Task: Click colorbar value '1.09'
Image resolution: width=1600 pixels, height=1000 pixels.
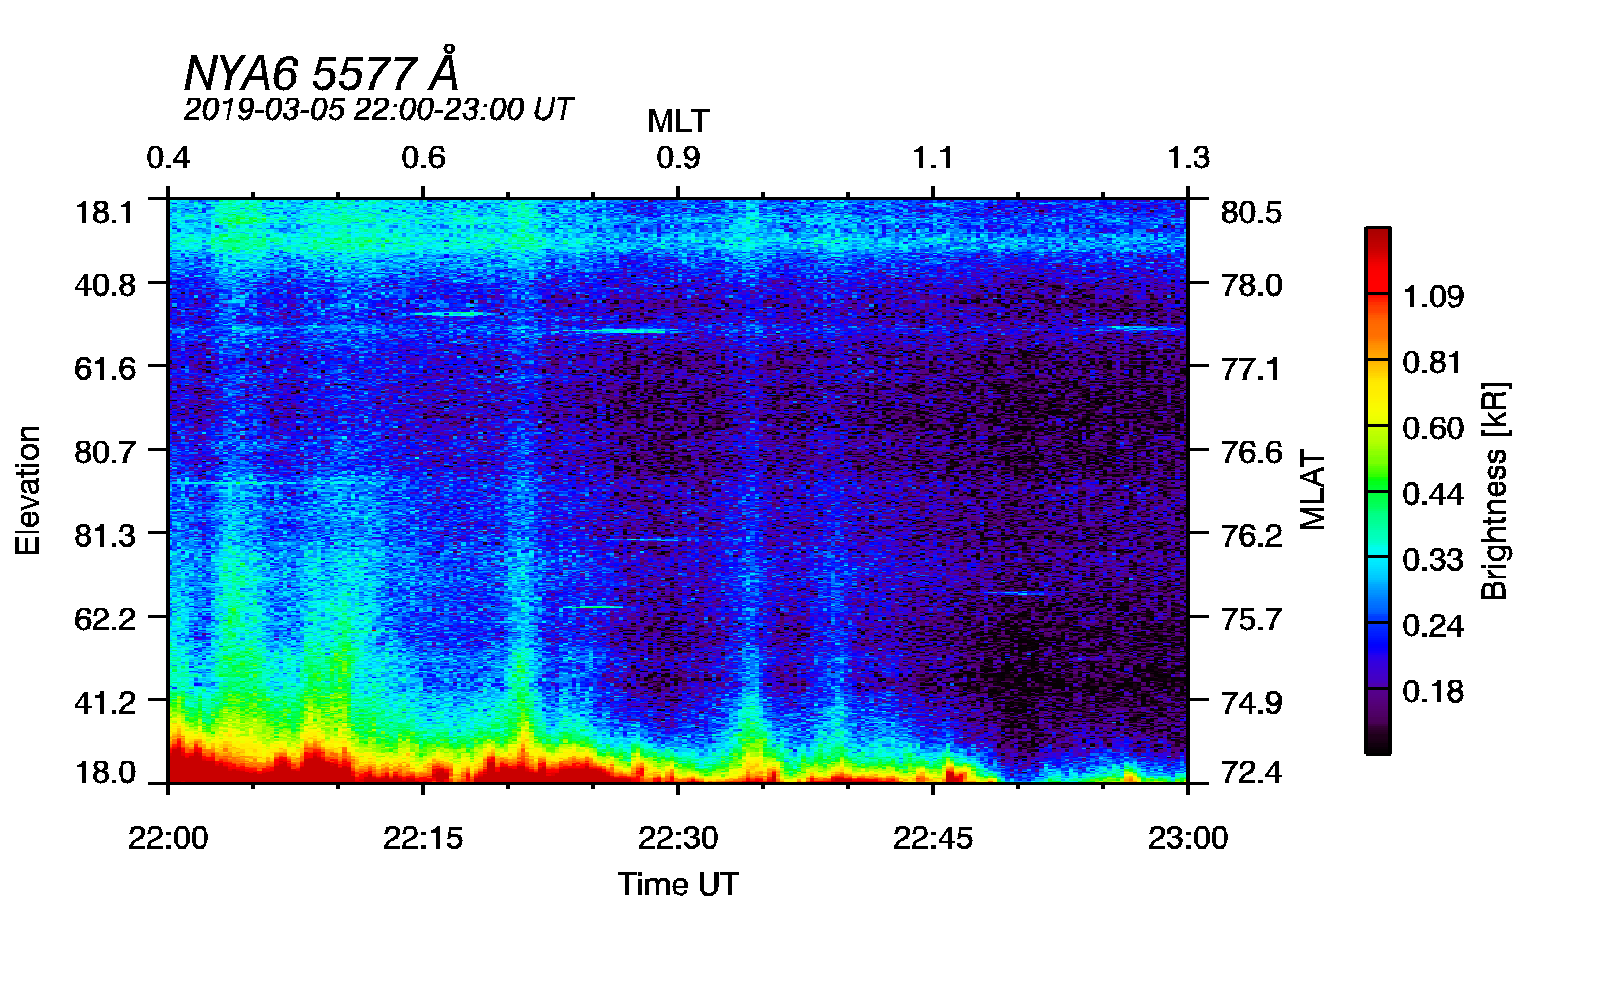Action: (1433, 297)
